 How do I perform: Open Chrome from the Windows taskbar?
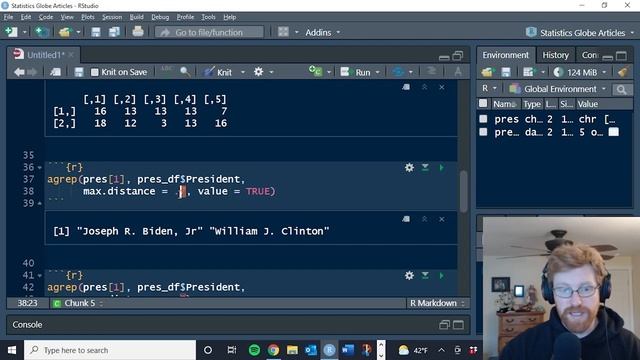tap(273, 350)
